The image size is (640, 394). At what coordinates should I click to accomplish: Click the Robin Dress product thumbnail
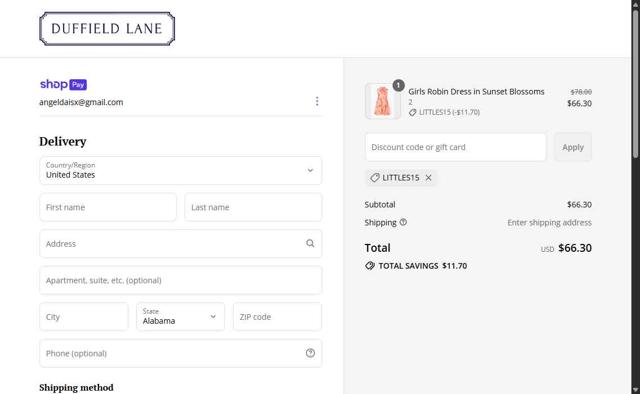point(382,101)
